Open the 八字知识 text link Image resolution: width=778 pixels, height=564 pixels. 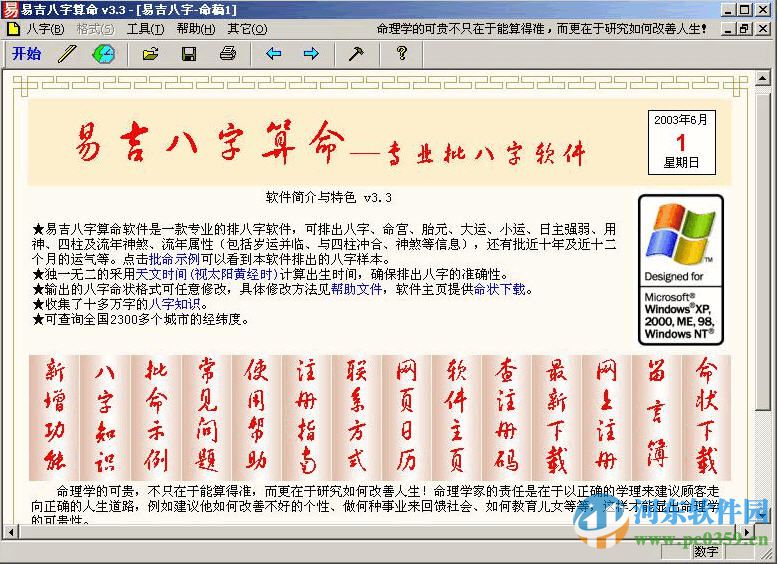pyautogui.click(x=175, y=304)
